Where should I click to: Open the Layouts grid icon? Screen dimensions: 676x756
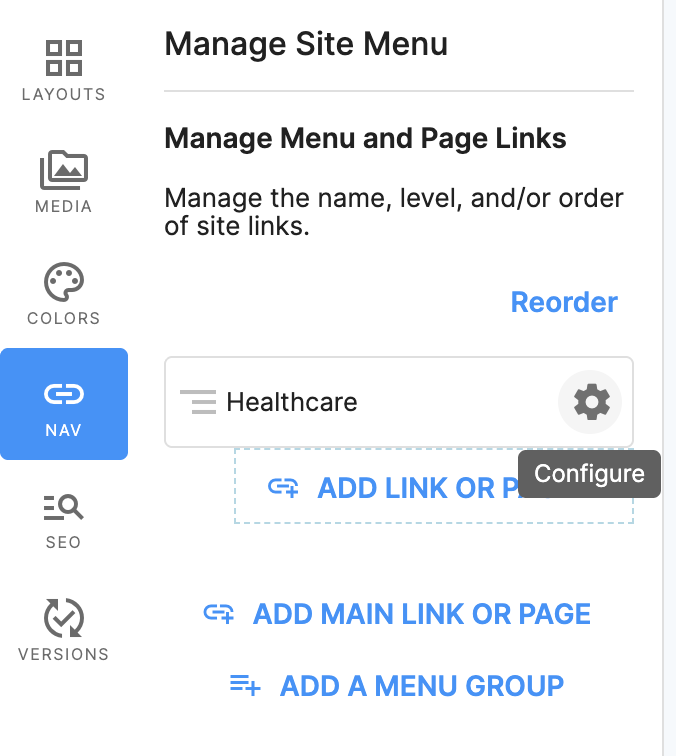pyautogui.click(x=64, y=58)
